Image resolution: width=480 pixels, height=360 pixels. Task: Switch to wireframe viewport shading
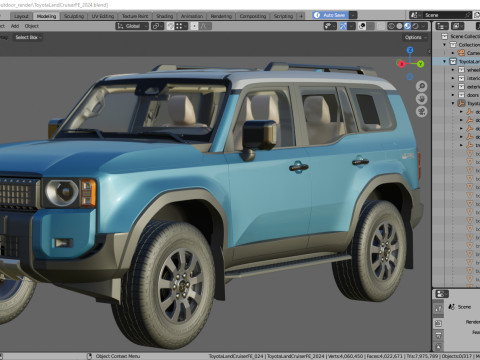(x=391, y=26)
